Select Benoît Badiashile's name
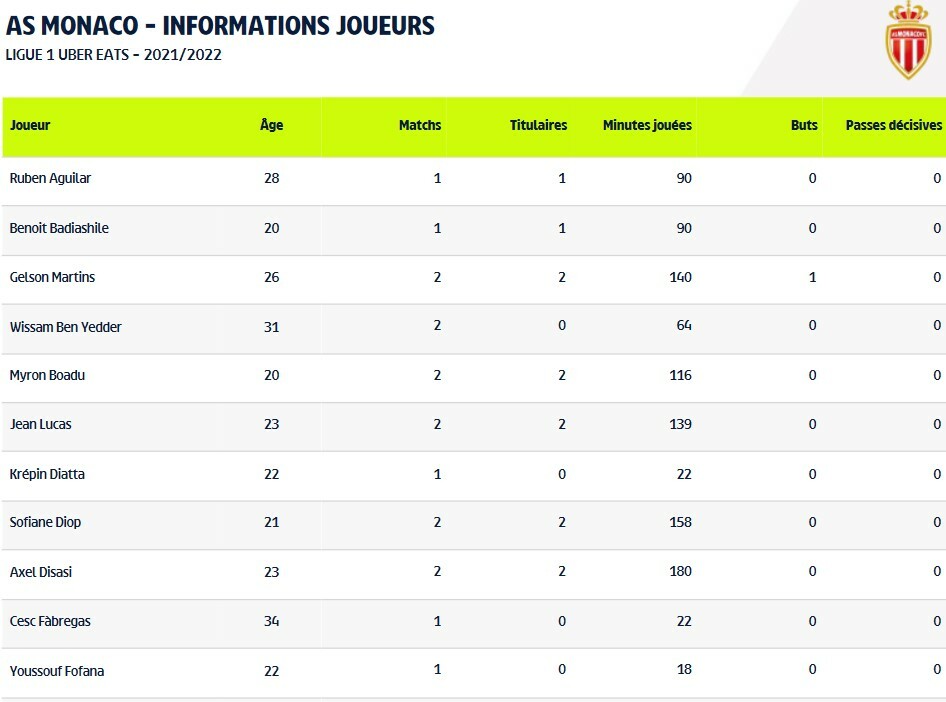Viewport: 946px width, 702px height. [x=59, y=228]
